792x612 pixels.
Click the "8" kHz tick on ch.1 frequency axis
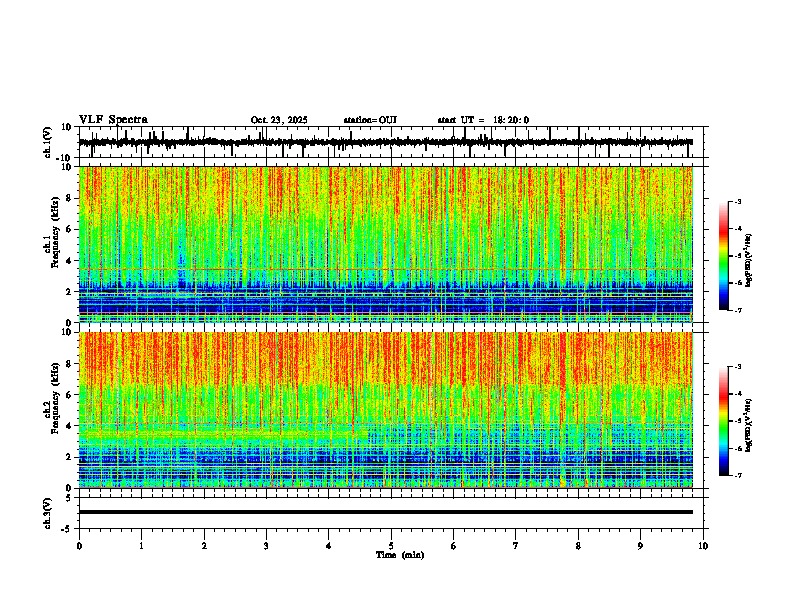[x=69, y=198]
